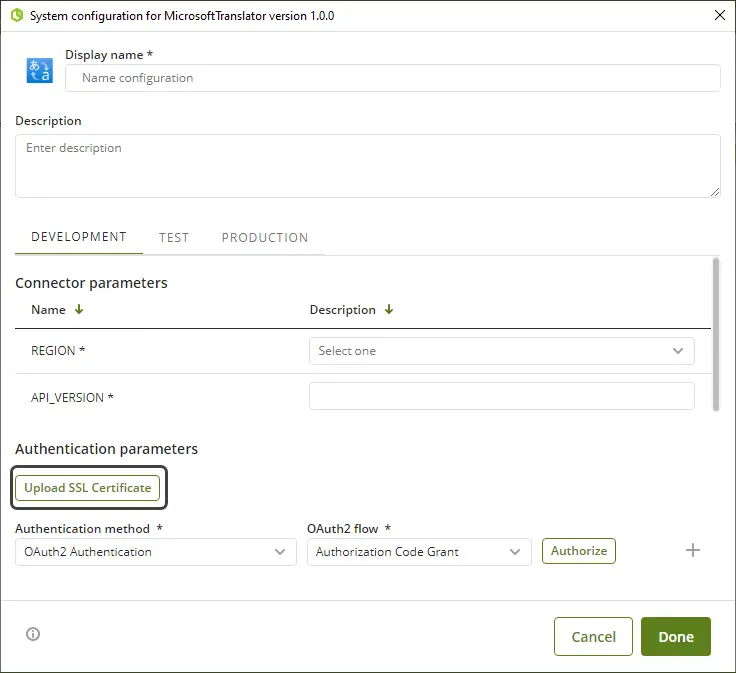Click the REGION * parameter label
Image resolution: width=736 pixels, height=673 pixels.
click(58, 351)
